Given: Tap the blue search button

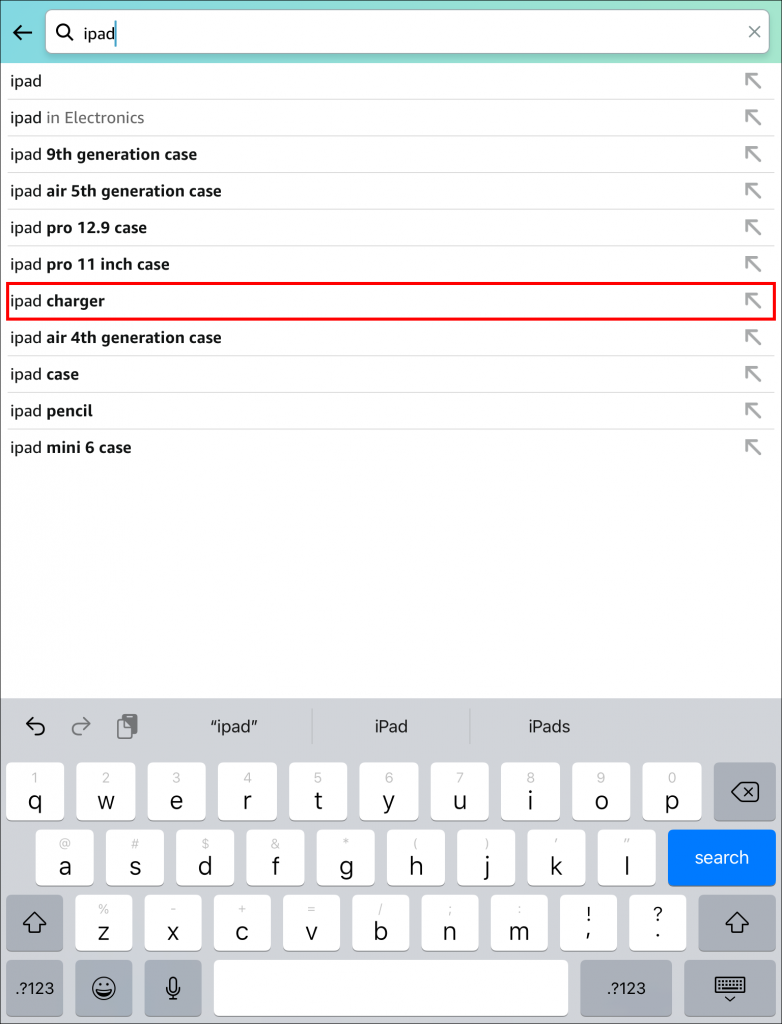Looking at the screenshot, I should coord(721,857).
